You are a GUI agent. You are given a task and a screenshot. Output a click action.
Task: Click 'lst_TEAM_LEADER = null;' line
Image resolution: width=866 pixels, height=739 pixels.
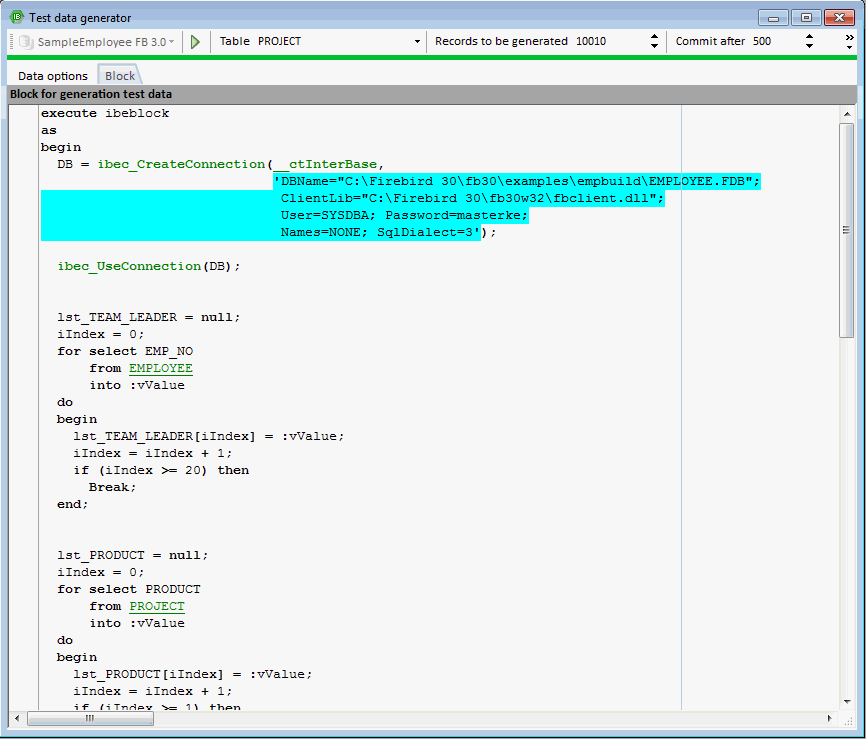pyautogui.click(x=149, y=318)
